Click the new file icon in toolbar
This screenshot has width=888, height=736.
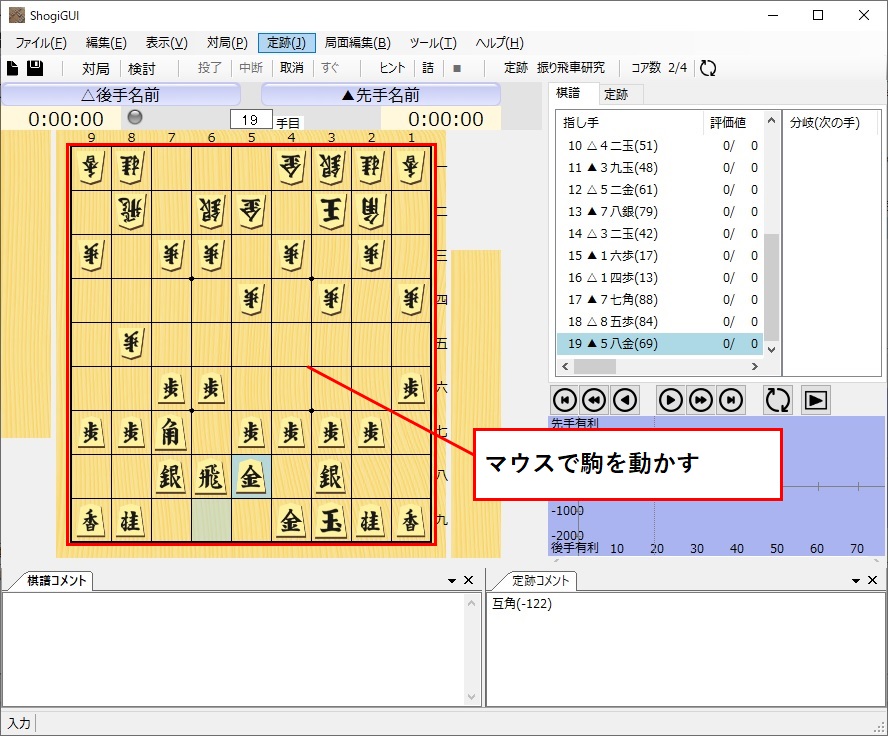tap(12, 68)
